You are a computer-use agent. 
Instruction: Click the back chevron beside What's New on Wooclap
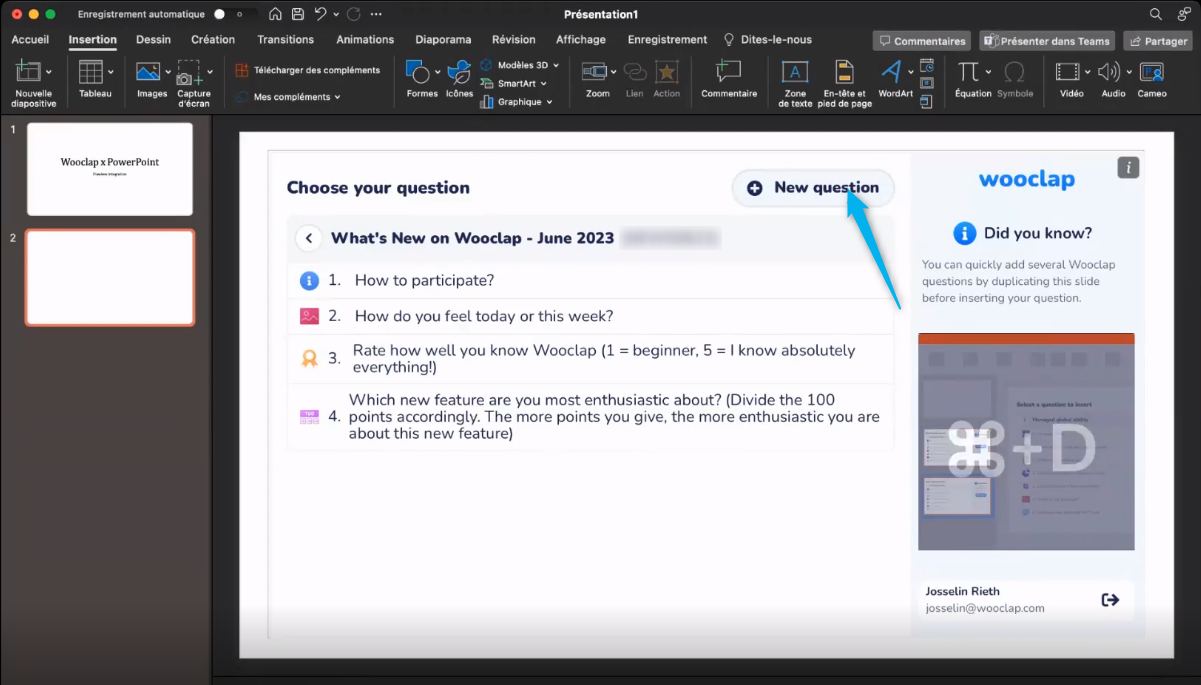click(309, 238)
